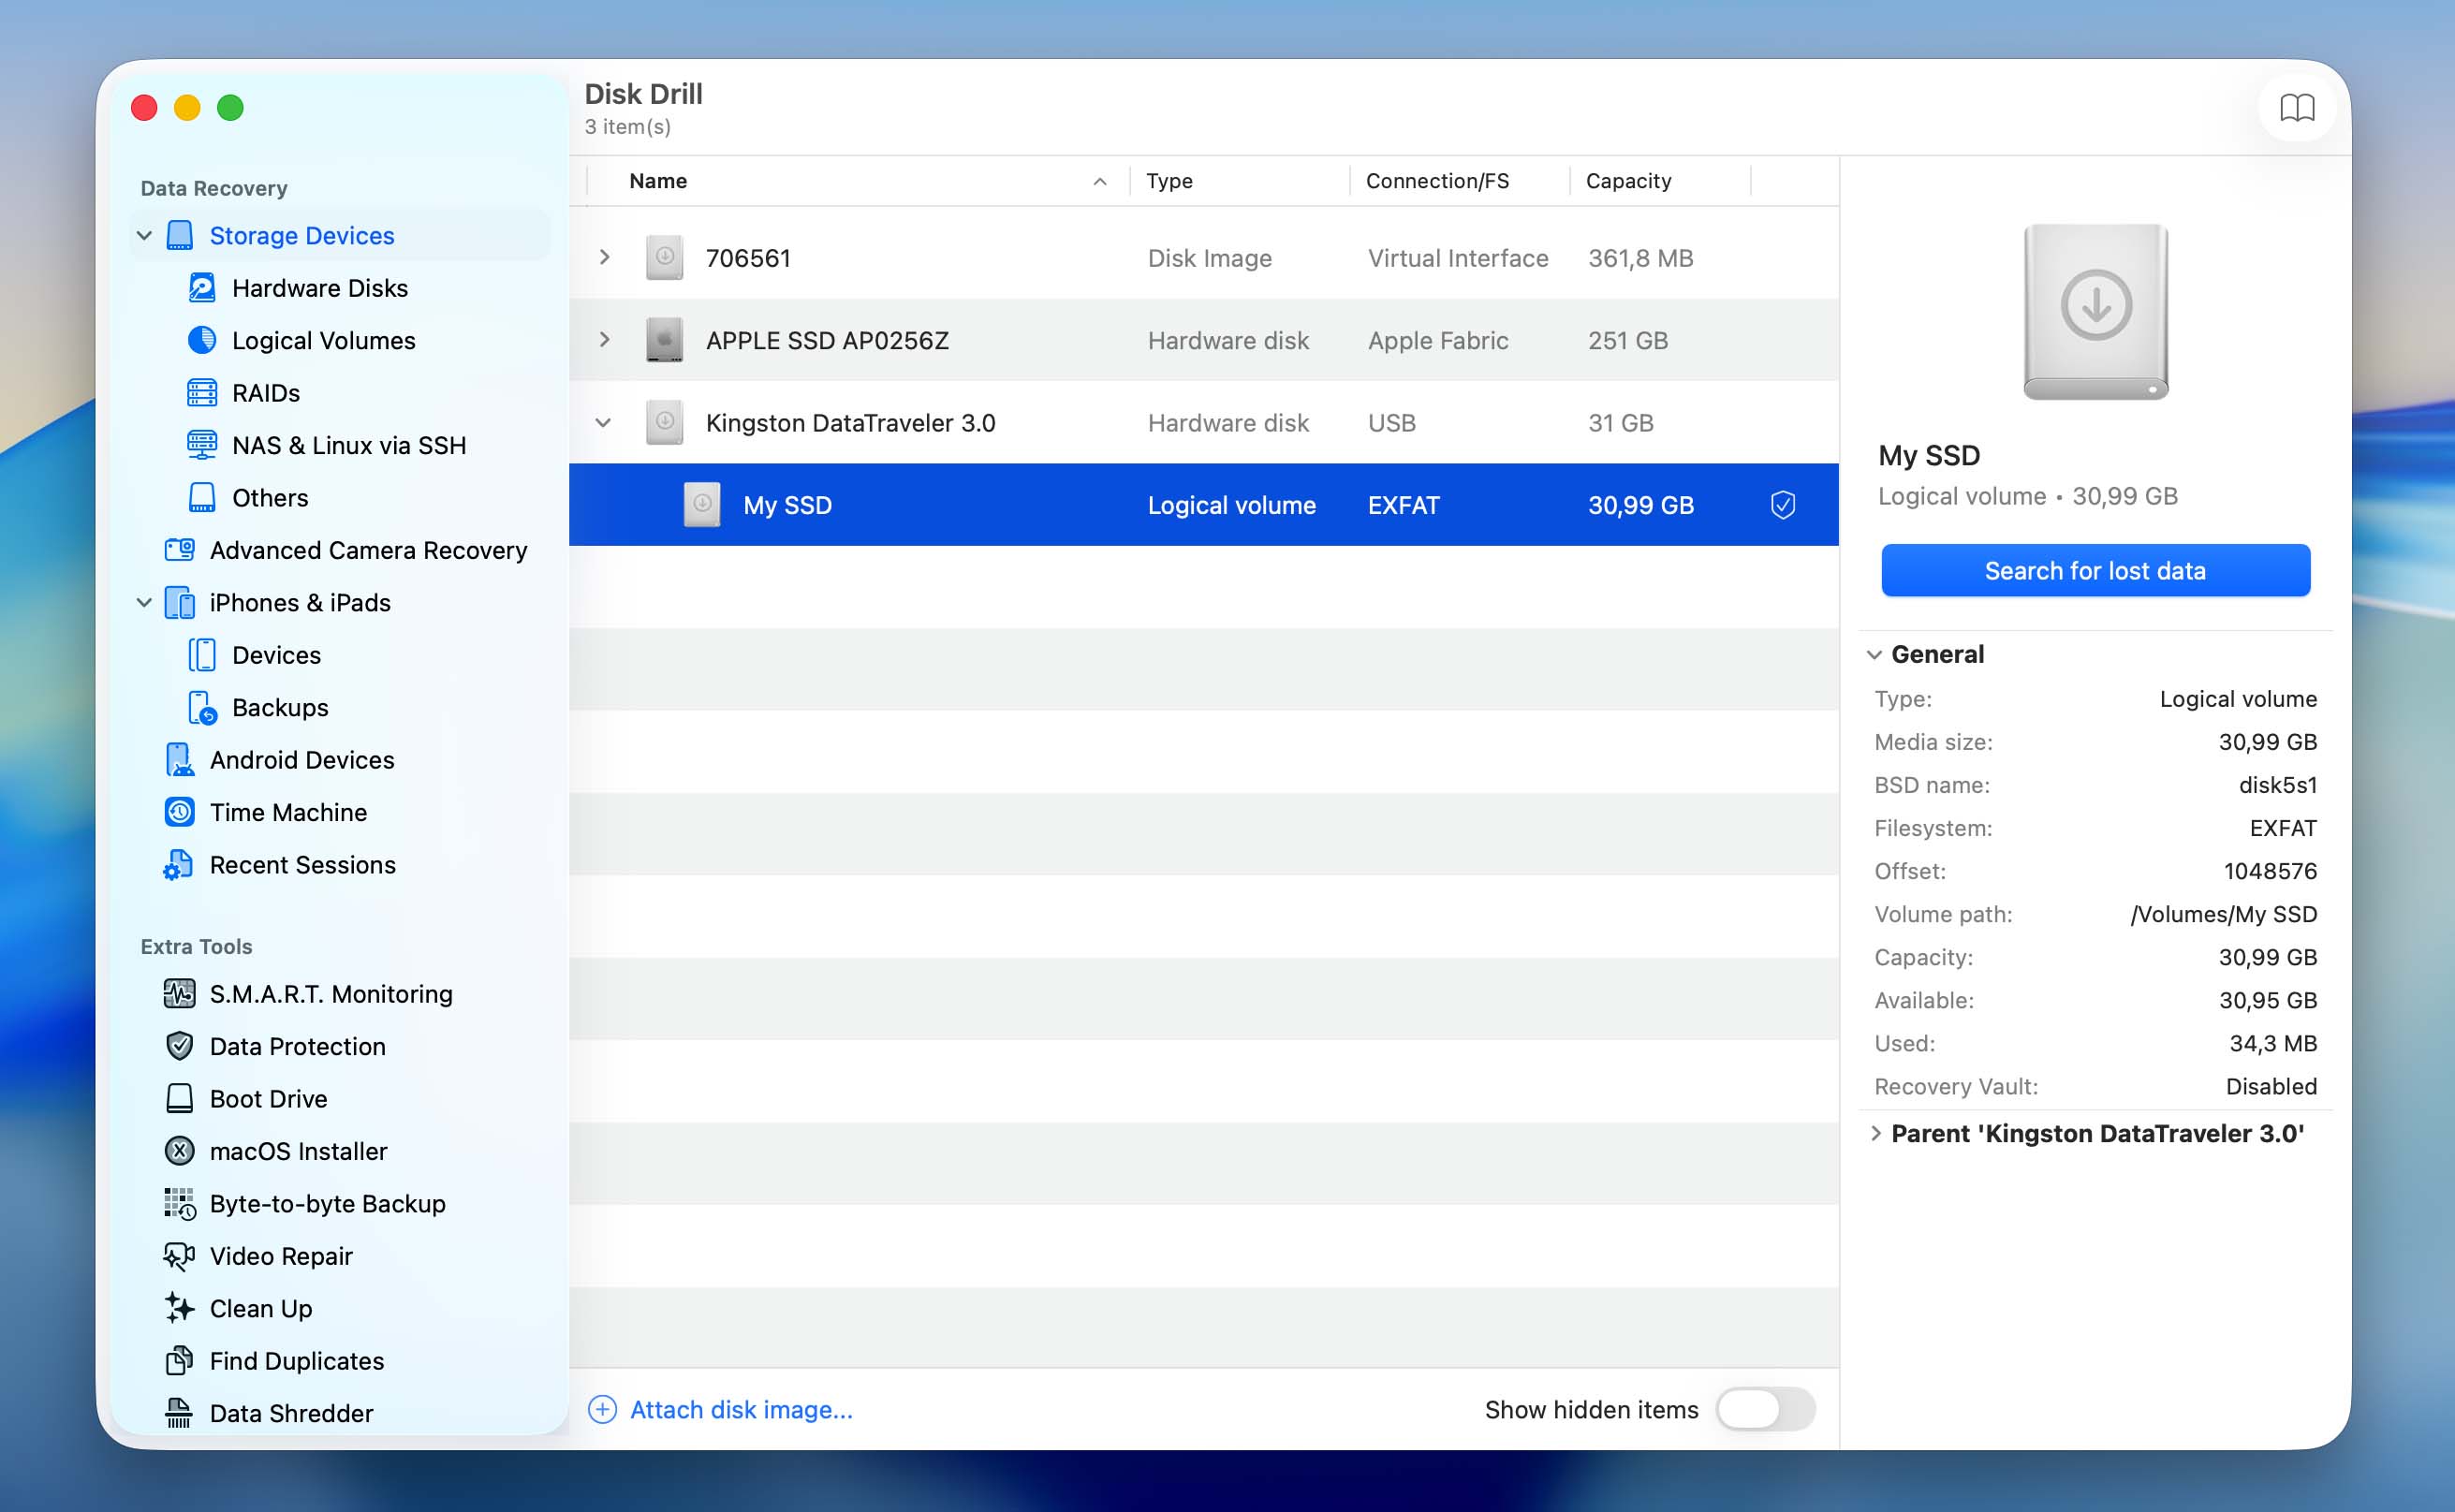The width and height of the screenshot is (2455, 1512).
Task: Click the Recovery Vault Disabled value
Action: click(2271, 1086)
